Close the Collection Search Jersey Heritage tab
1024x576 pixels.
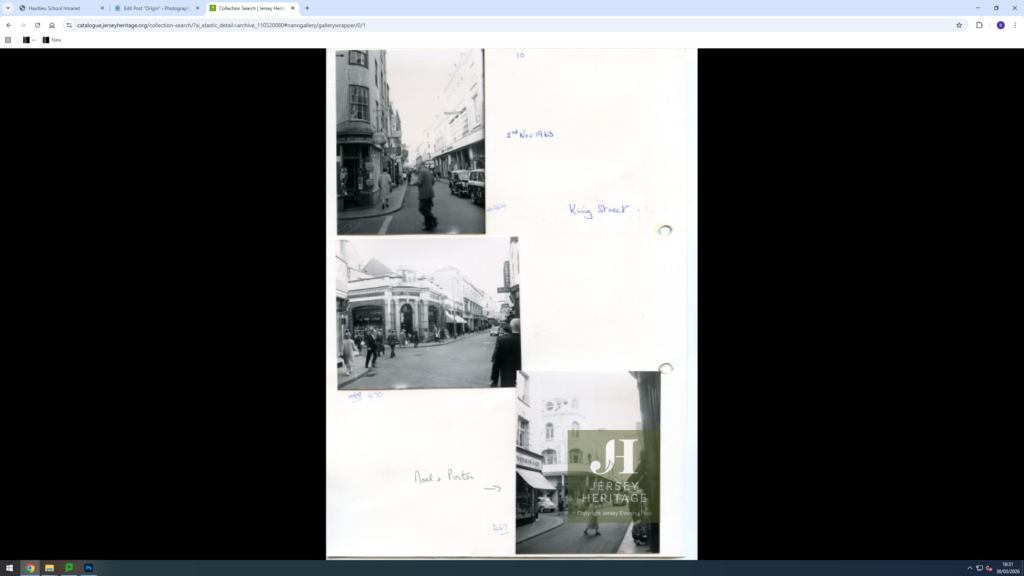click(293, 8)
